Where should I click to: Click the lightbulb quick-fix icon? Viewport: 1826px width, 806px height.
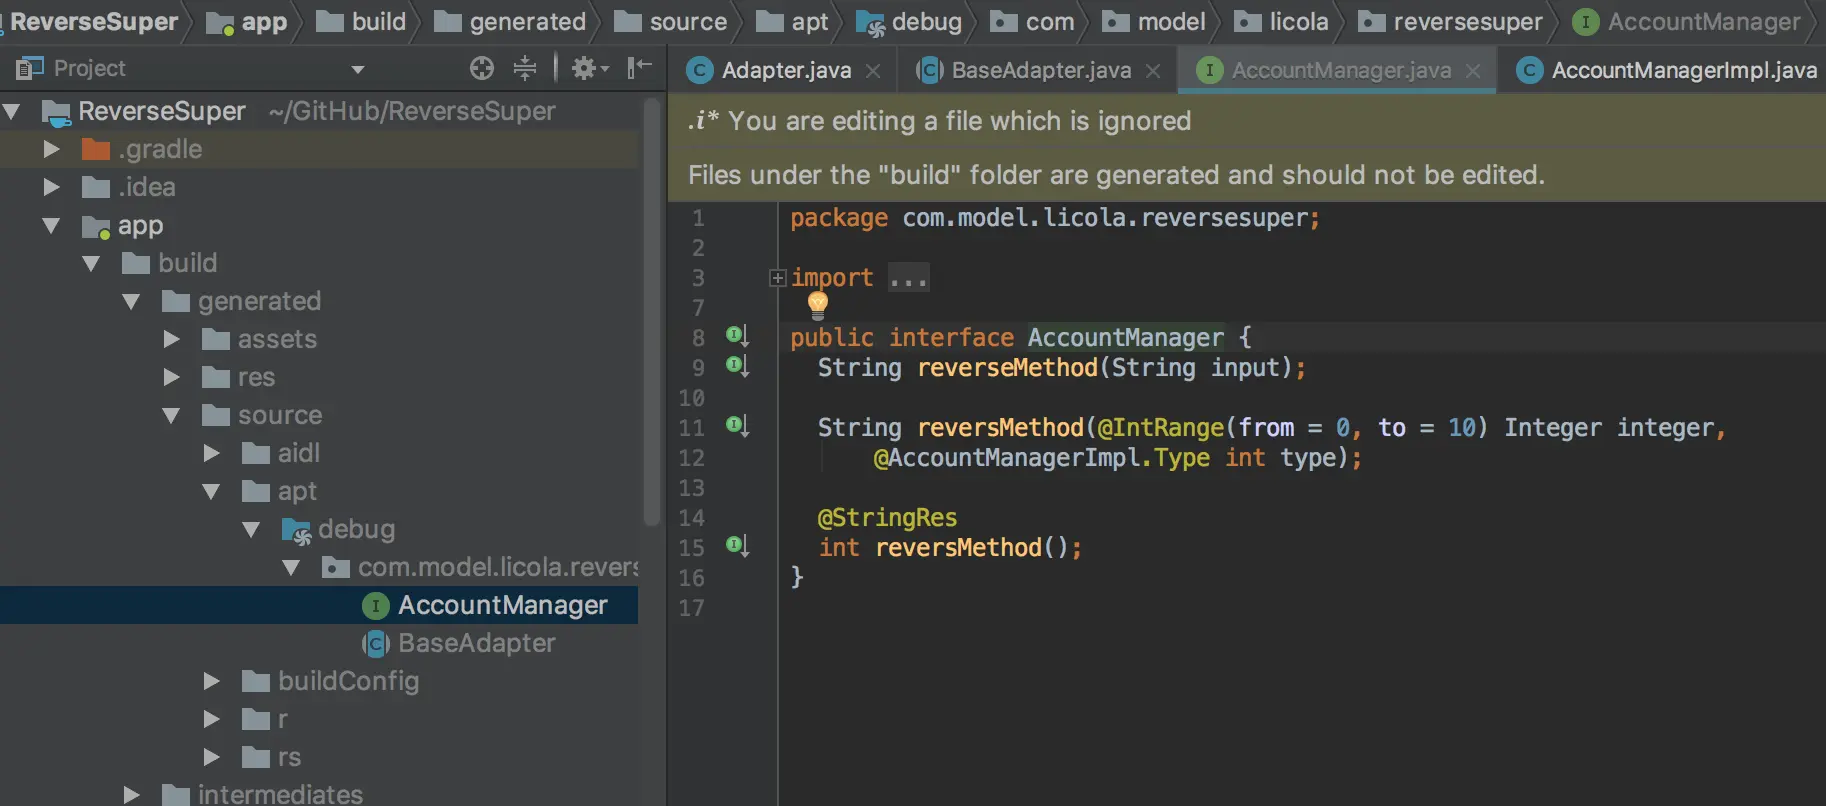pos(818,305)
